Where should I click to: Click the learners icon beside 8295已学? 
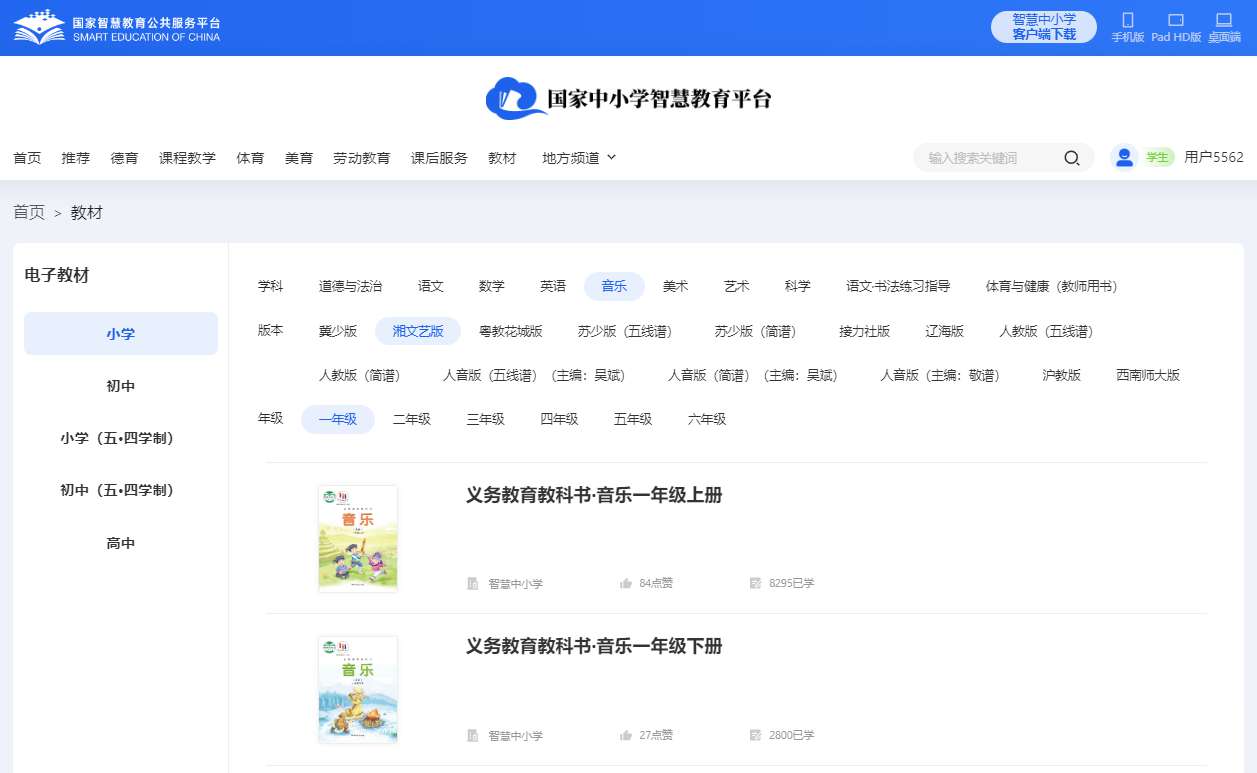pos(756,583)
